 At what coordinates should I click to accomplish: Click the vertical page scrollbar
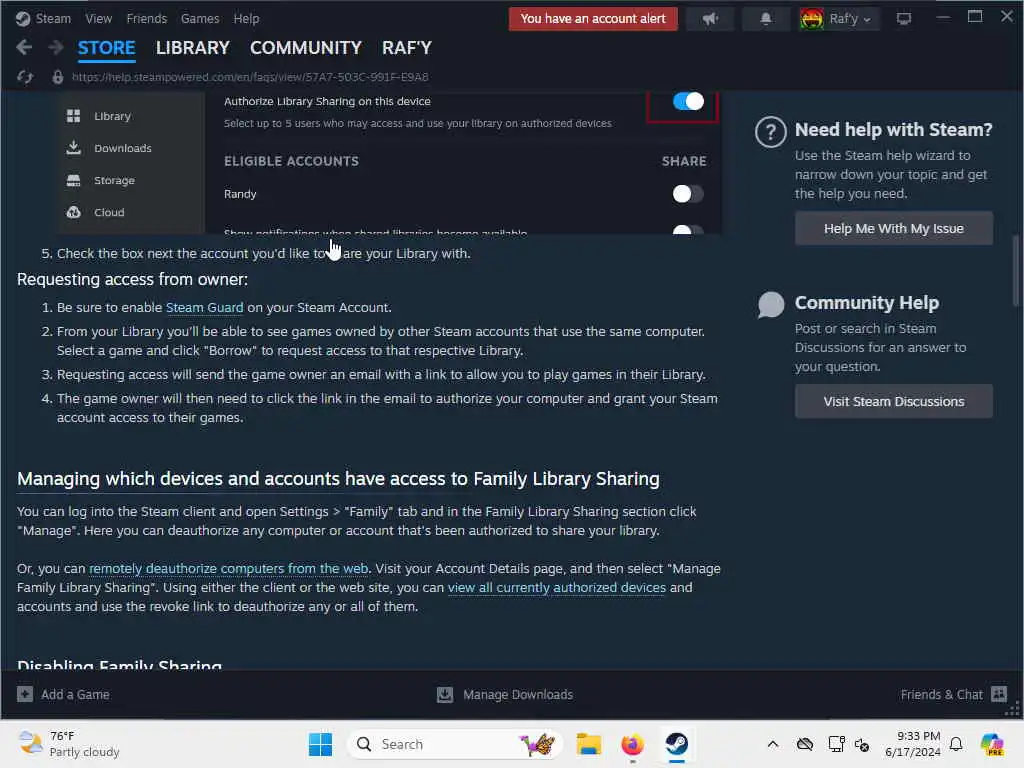(1016, 270)
